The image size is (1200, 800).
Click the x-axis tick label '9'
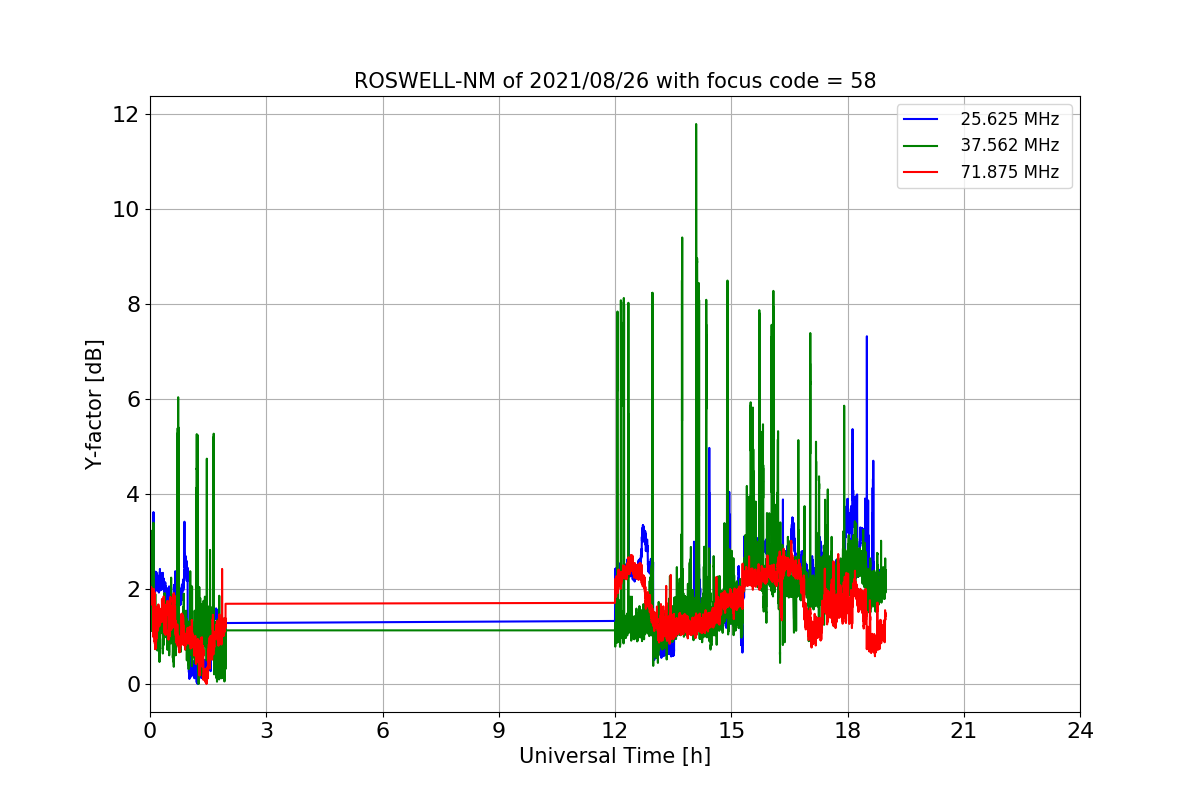(x=499, y=731)
